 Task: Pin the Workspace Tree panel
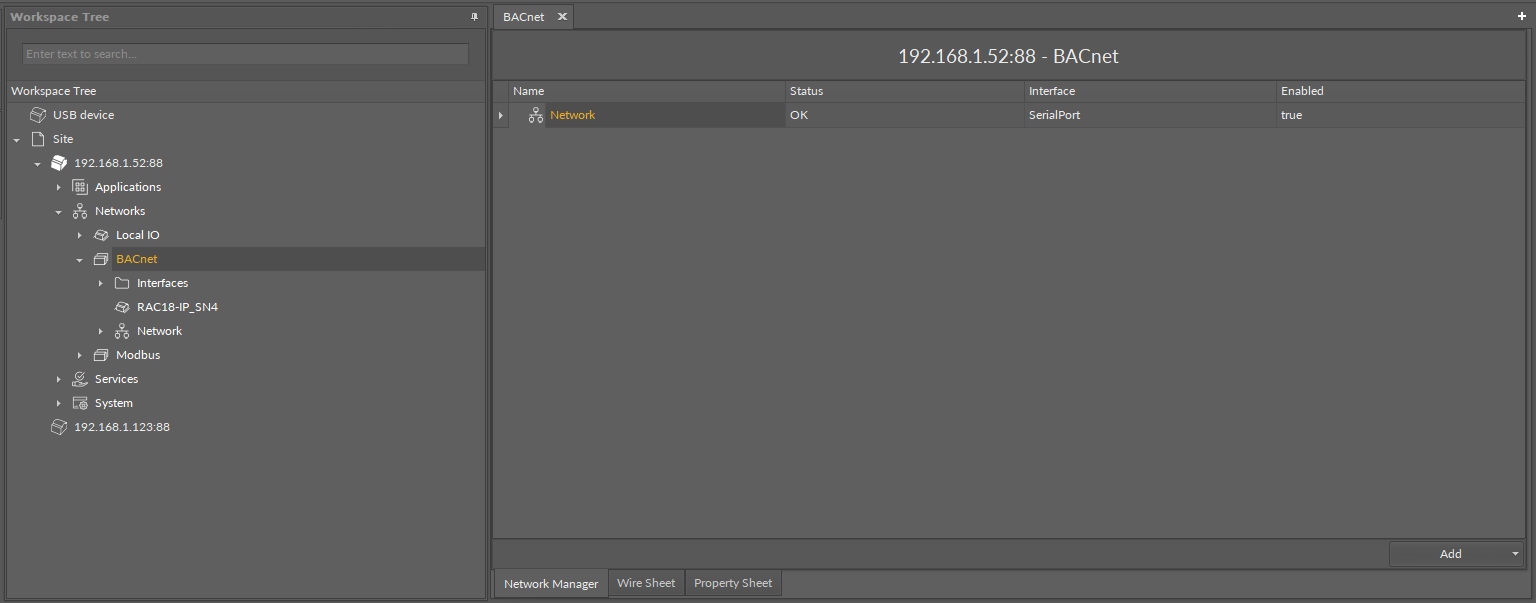[x=474, y=17]
